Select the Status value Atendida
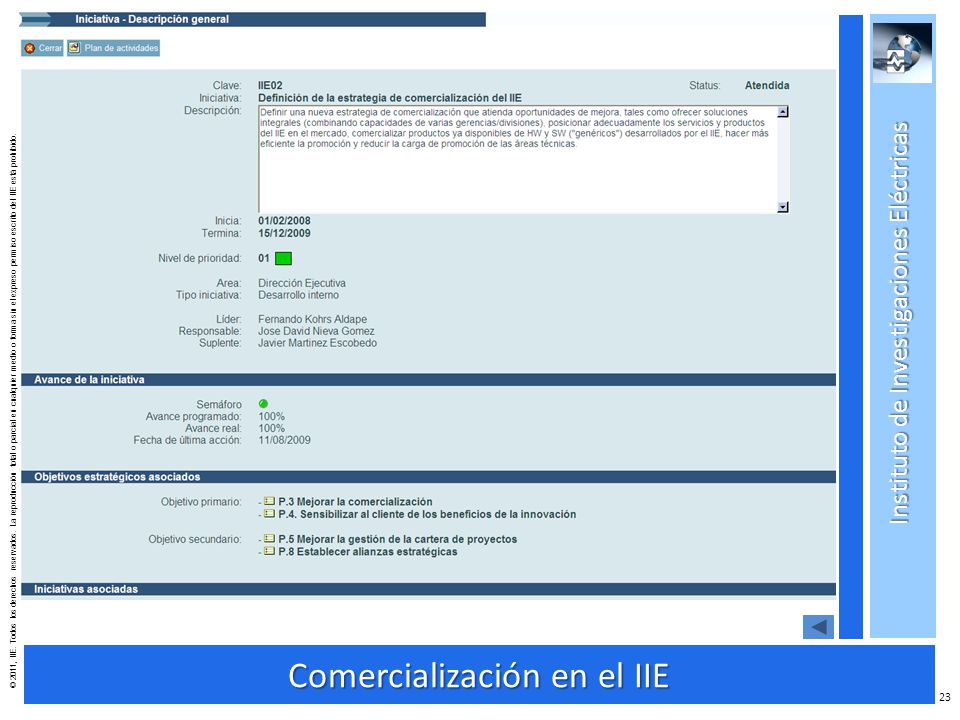 [767, 86]
